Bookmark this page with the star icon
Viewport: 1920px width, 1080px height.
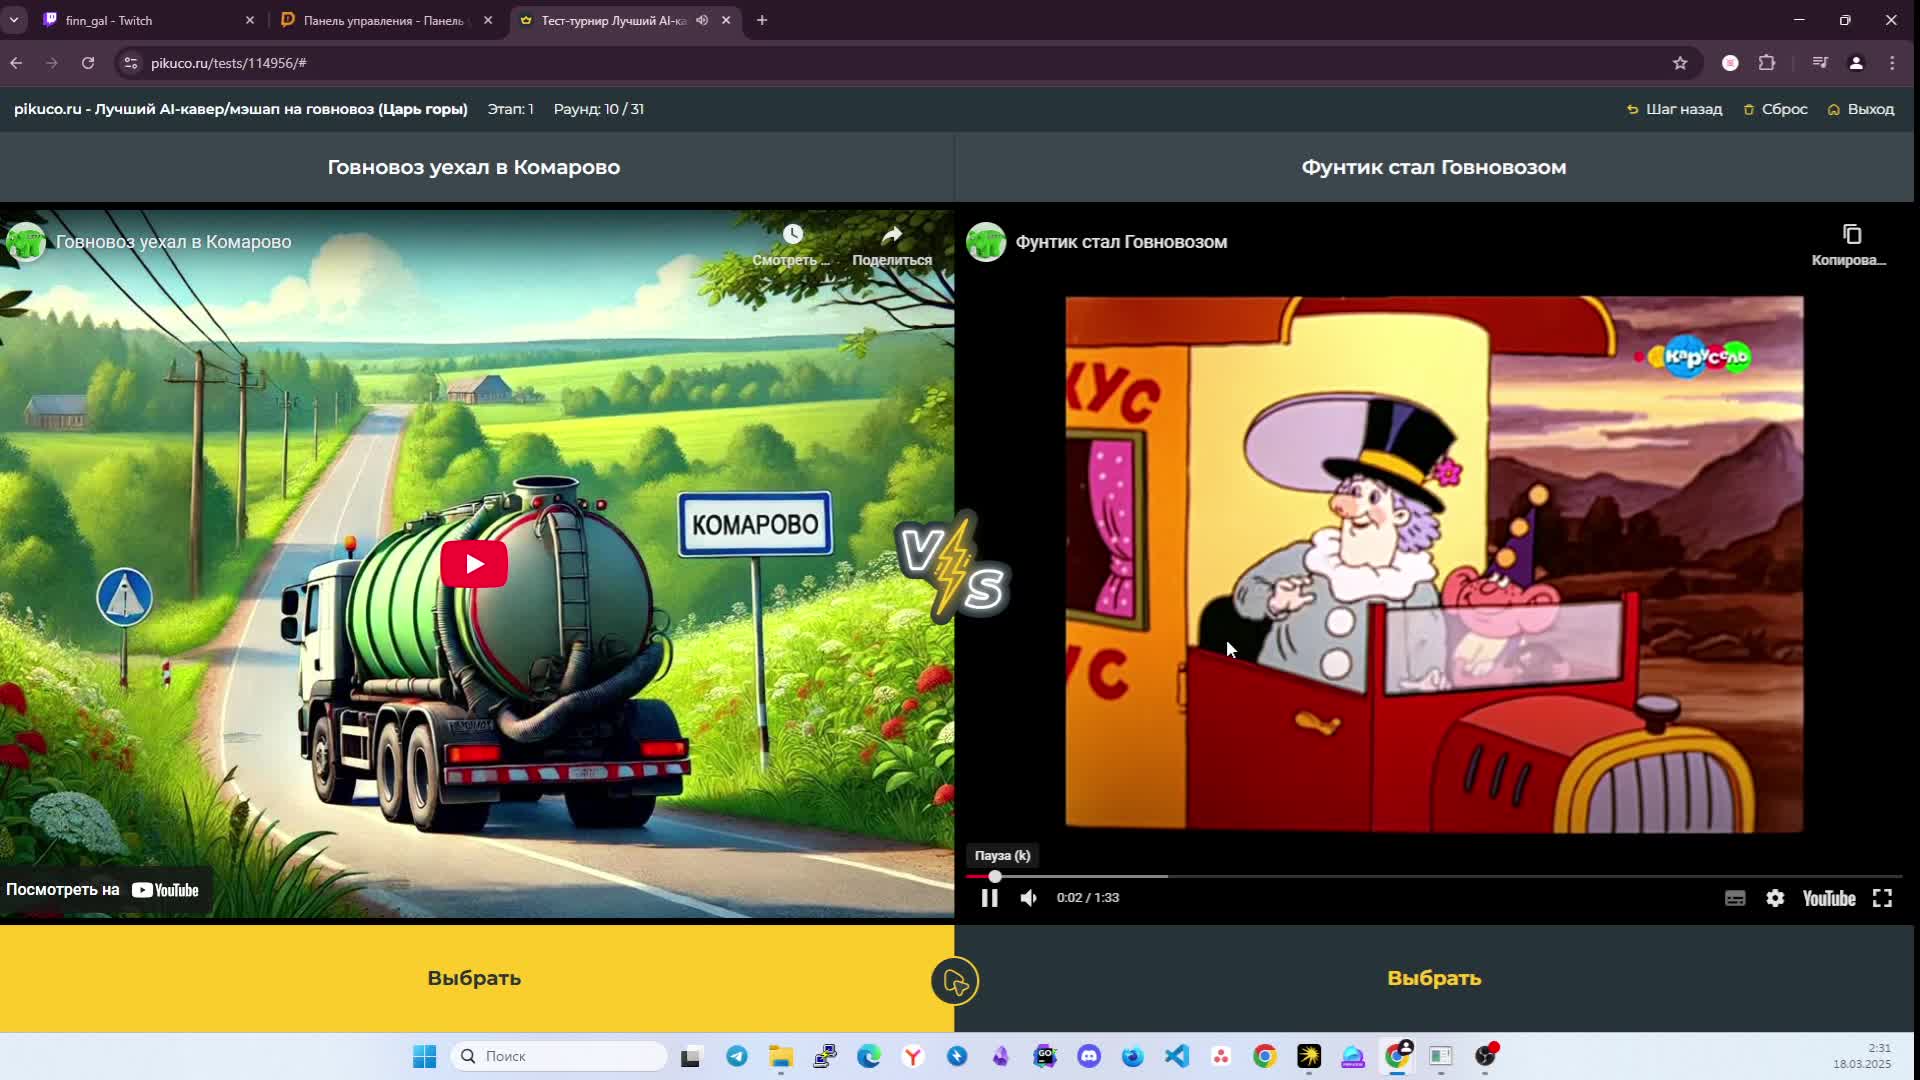point(1680,63)
